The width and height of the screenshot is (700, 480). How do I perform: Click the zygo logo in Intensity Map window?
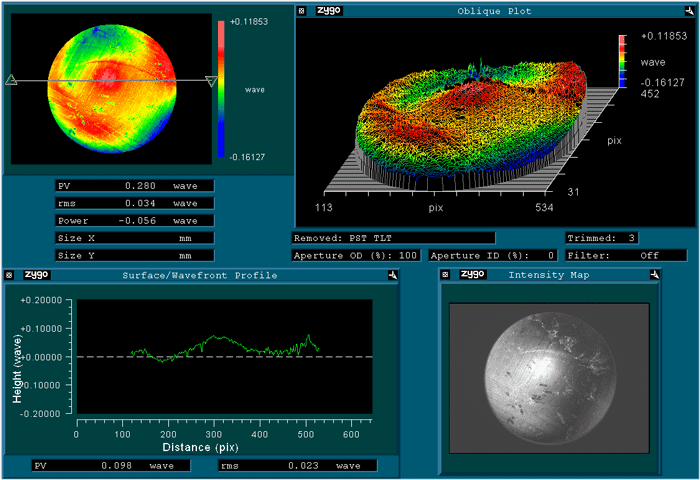coord(472,274)
